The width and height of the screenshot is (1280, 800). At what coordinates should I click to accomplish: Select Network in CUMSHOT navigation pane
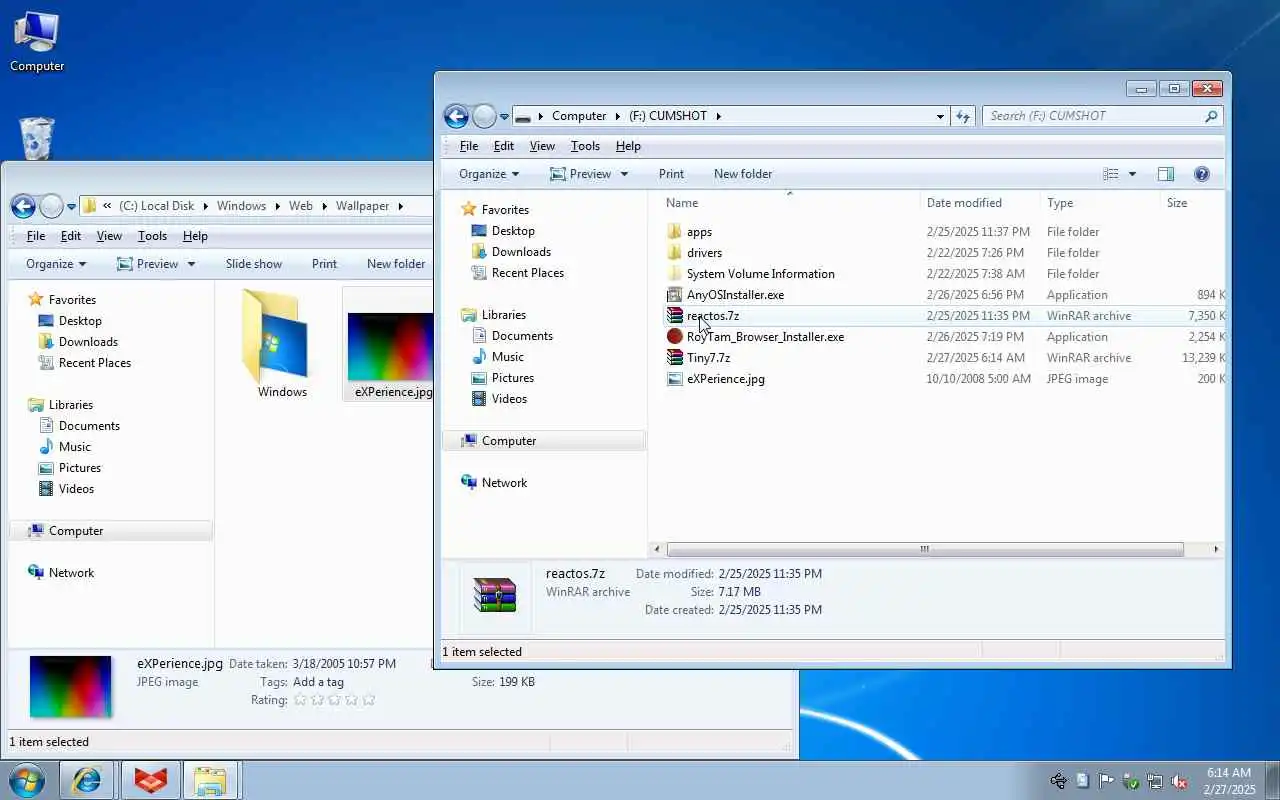(504, 483)
